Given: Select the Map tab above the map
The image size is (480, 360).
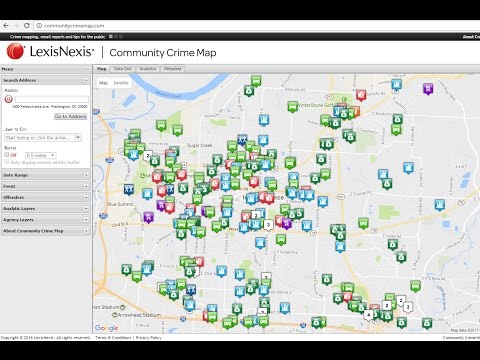Looking at the screenshot, I should coord(101,69).
